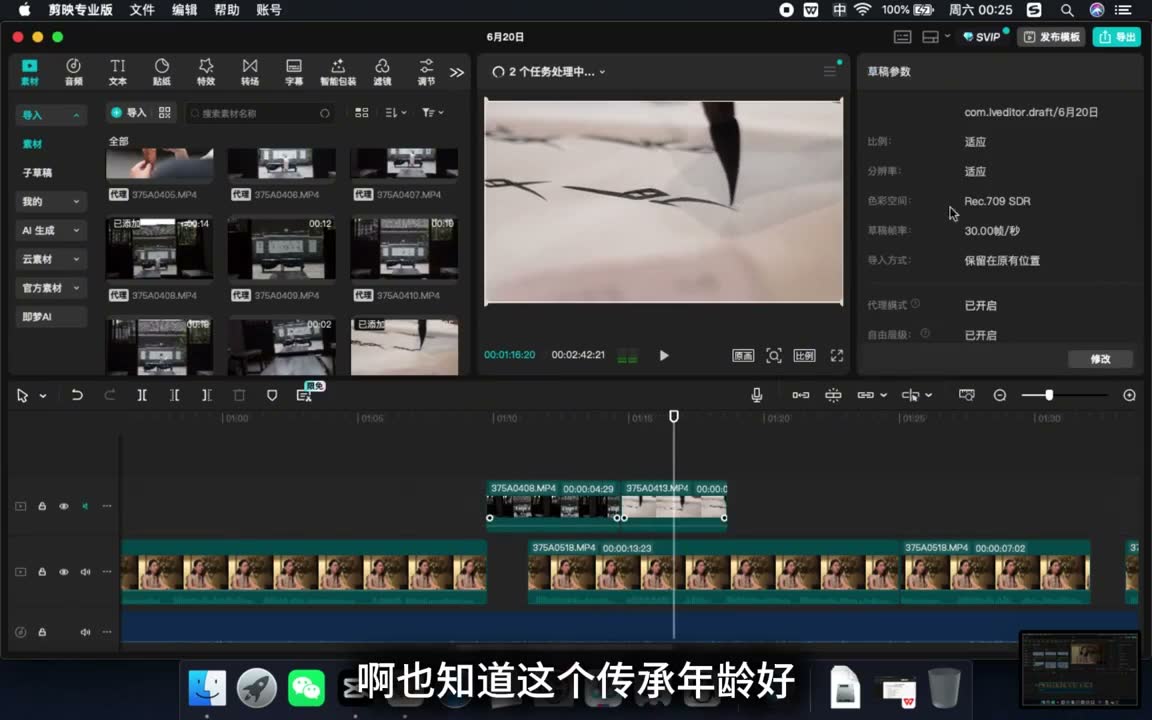Viewport: 1152px width, 720px height.
Task: Open the 贴纸 stickers panel
Action: pos(162,72)
